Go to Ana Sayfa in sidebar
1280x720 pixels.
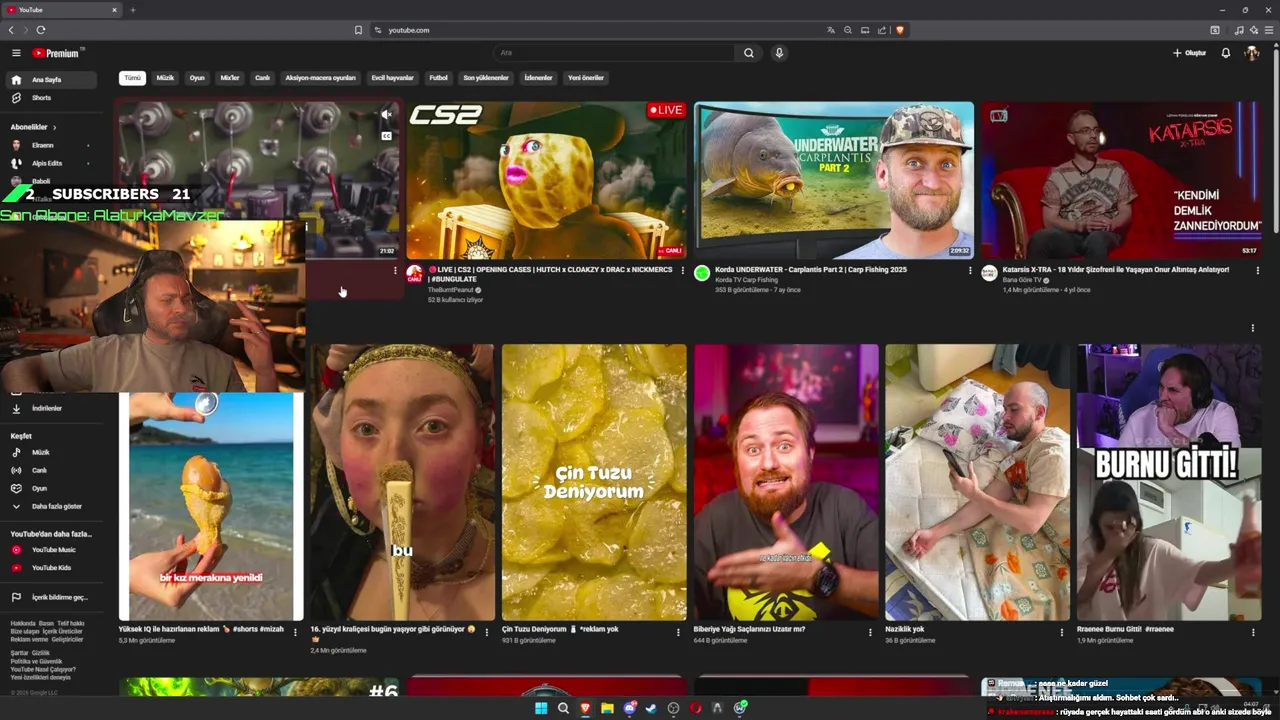[x=52, y=80]
